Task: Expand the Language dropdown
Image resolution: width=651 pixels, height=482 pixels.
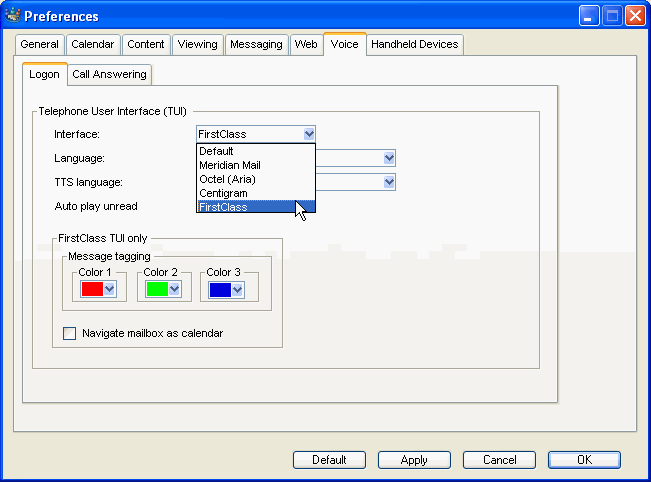Action: tap(389, 158)
